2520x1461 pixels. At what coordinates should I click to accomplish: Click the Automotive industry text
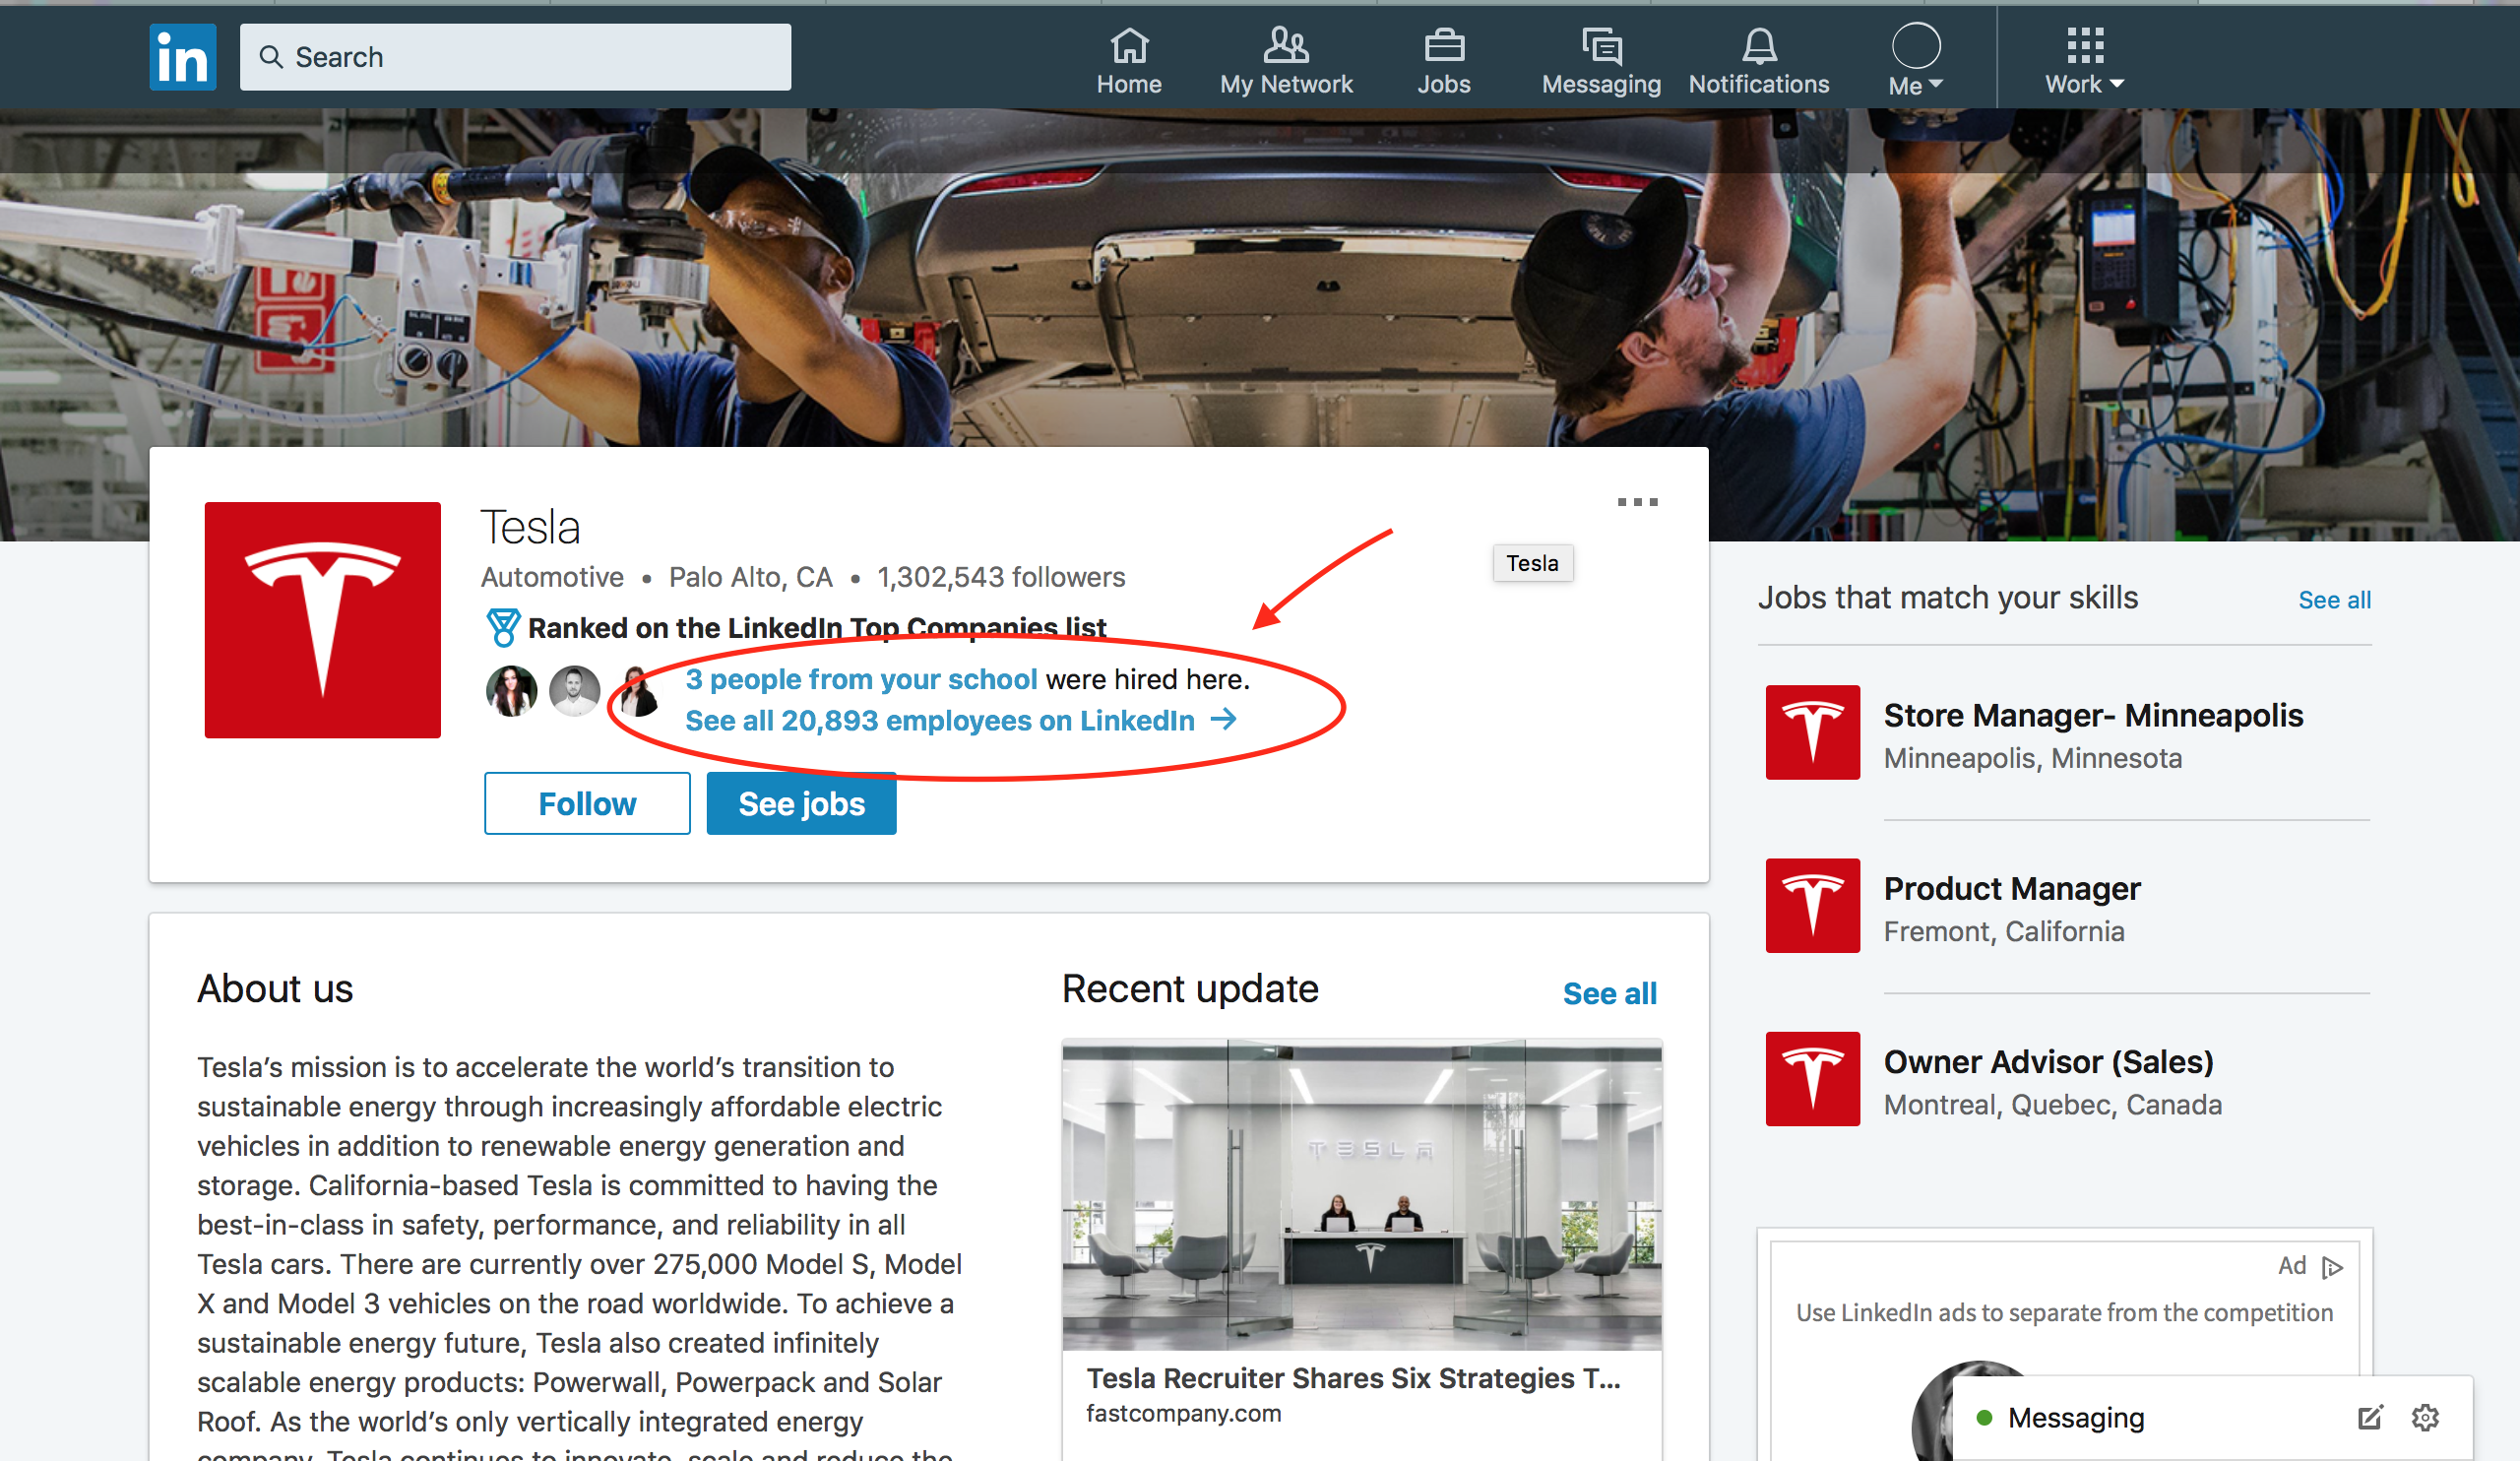[552, 577]
